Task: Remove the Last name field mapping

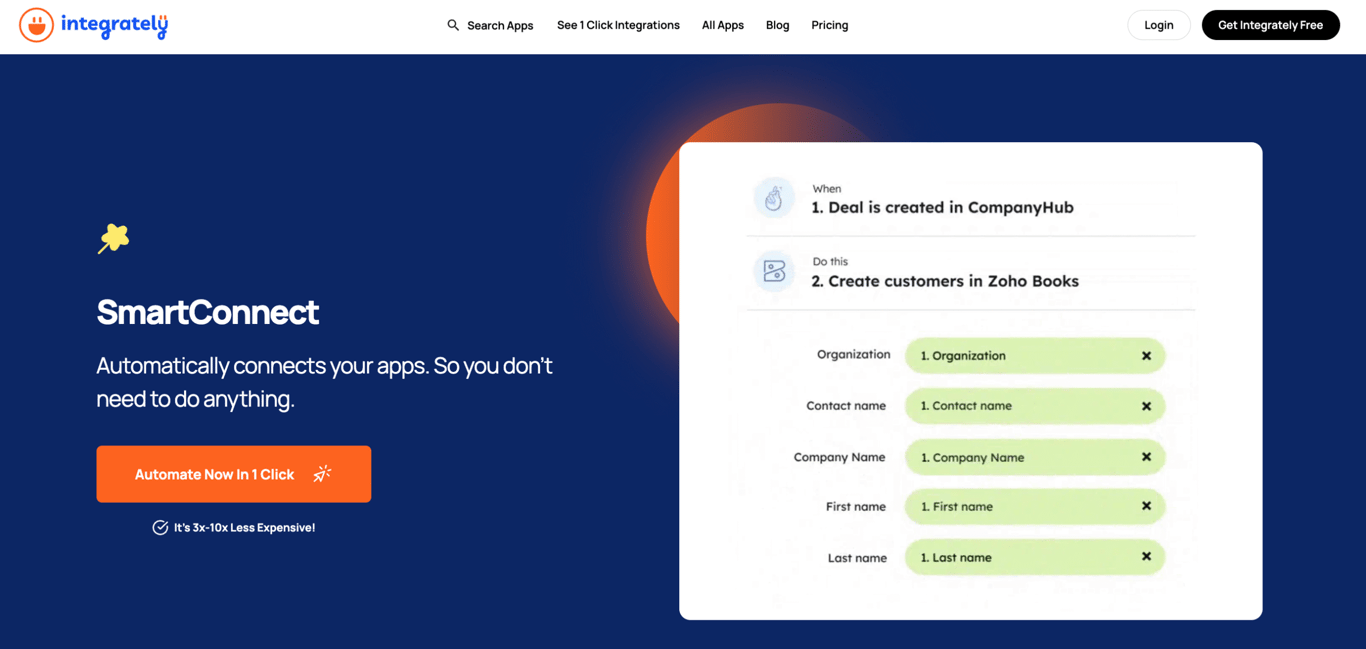Action: (x=1145, y=557)
